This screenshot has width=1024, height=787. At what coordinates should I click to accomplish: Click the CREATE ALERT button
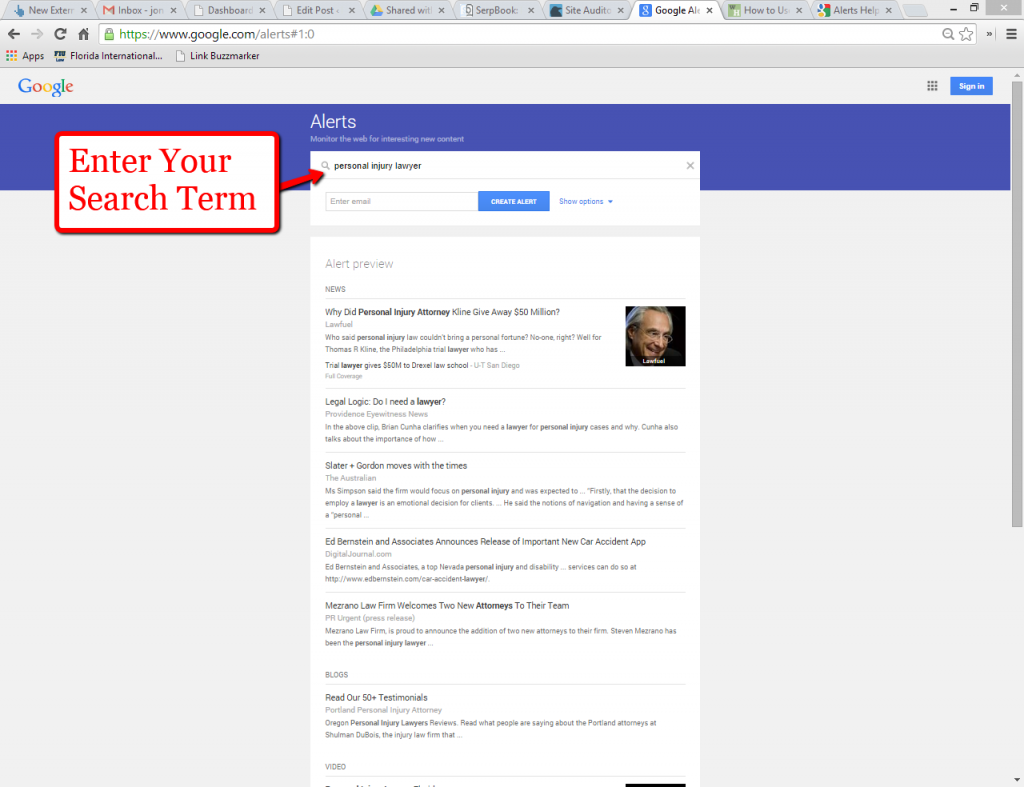(513, 201)
